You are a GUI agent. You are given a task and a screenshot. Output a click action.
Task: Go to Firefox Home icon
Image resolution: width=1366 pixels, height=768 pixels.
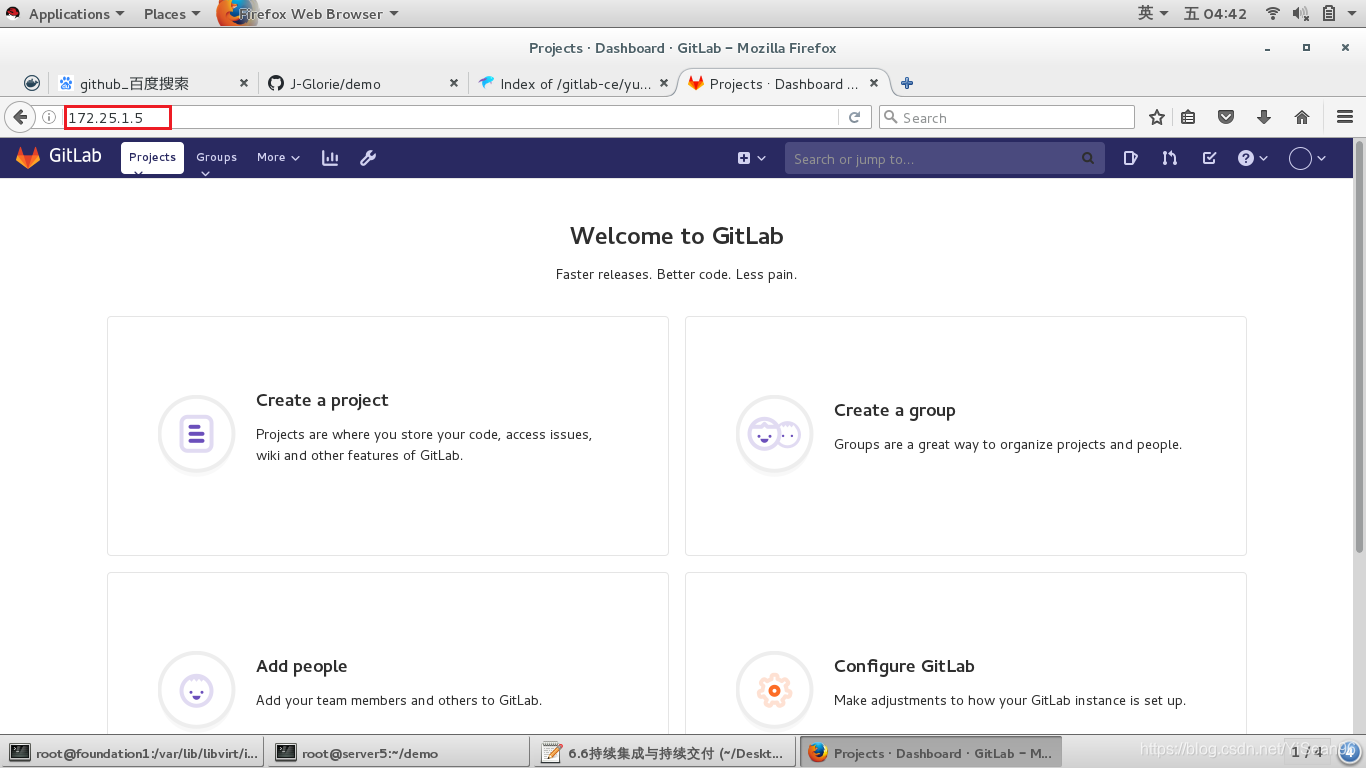(x=1302, y=118)
